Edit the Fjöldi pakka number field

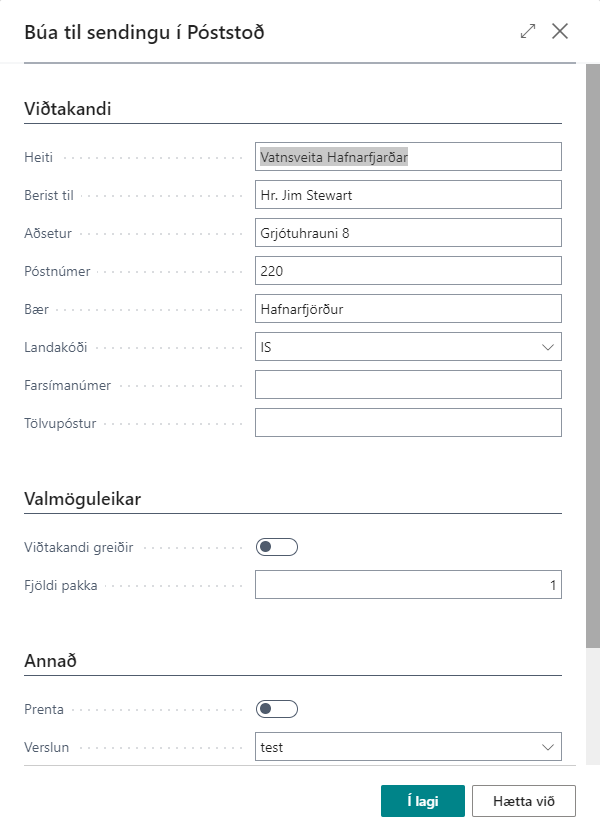[408, 585]
